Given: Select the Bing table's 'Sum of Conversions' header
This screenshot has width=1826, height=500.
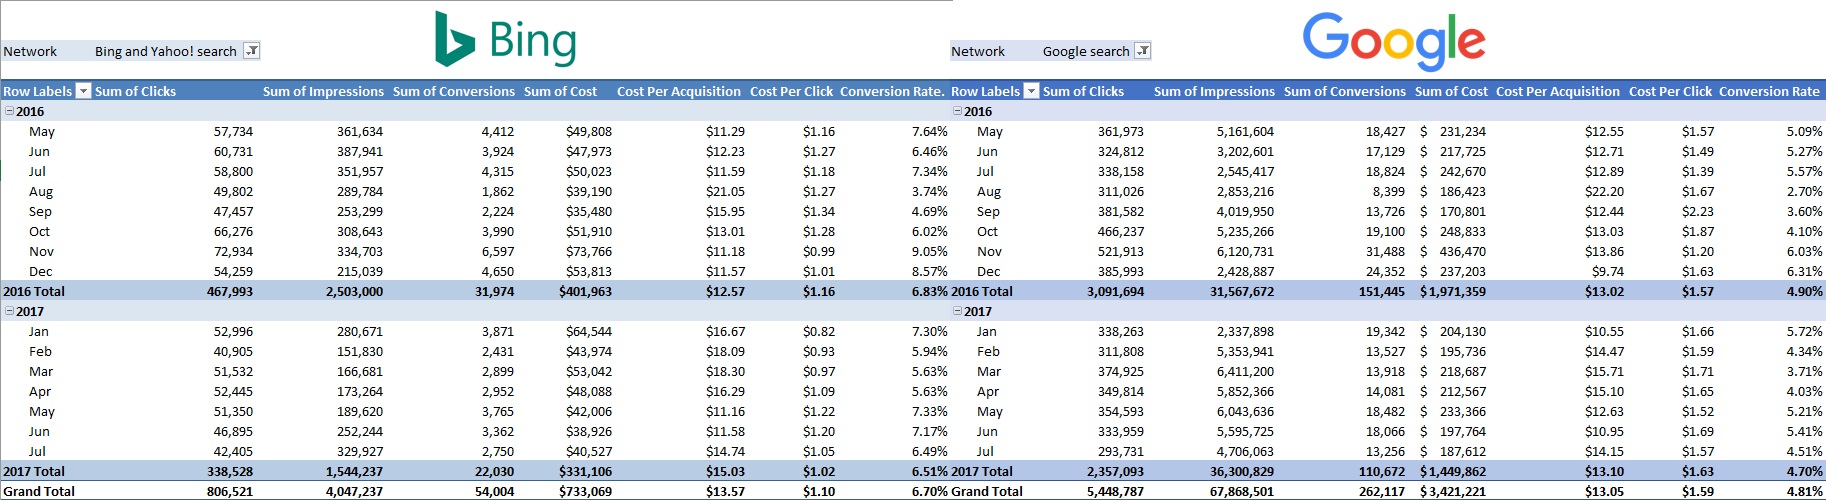Looking at the screenshot, I should [454, 91].
